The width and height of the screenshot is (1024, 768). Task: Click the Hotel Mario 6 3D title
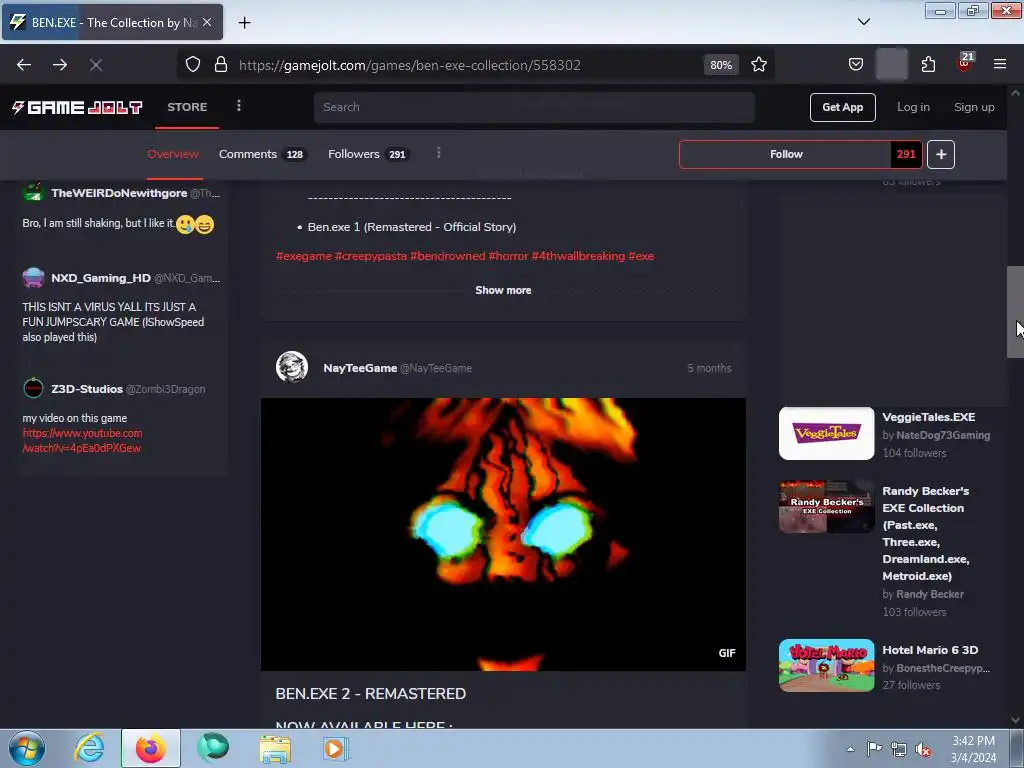tap(930, 650)
